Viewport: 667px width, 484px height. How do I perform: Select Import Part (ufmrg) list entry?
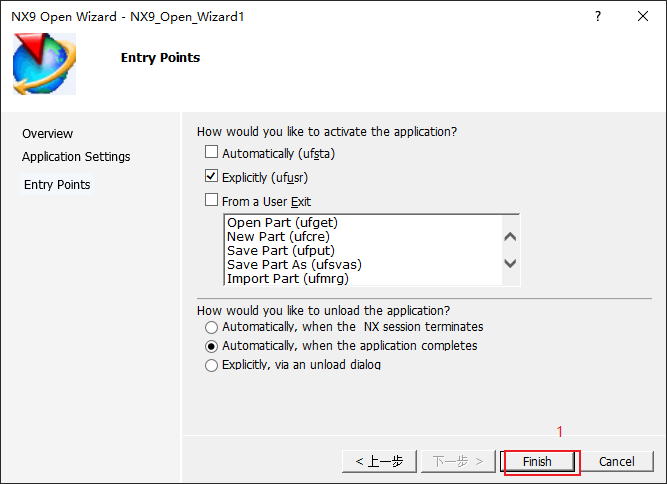[288, 279]
